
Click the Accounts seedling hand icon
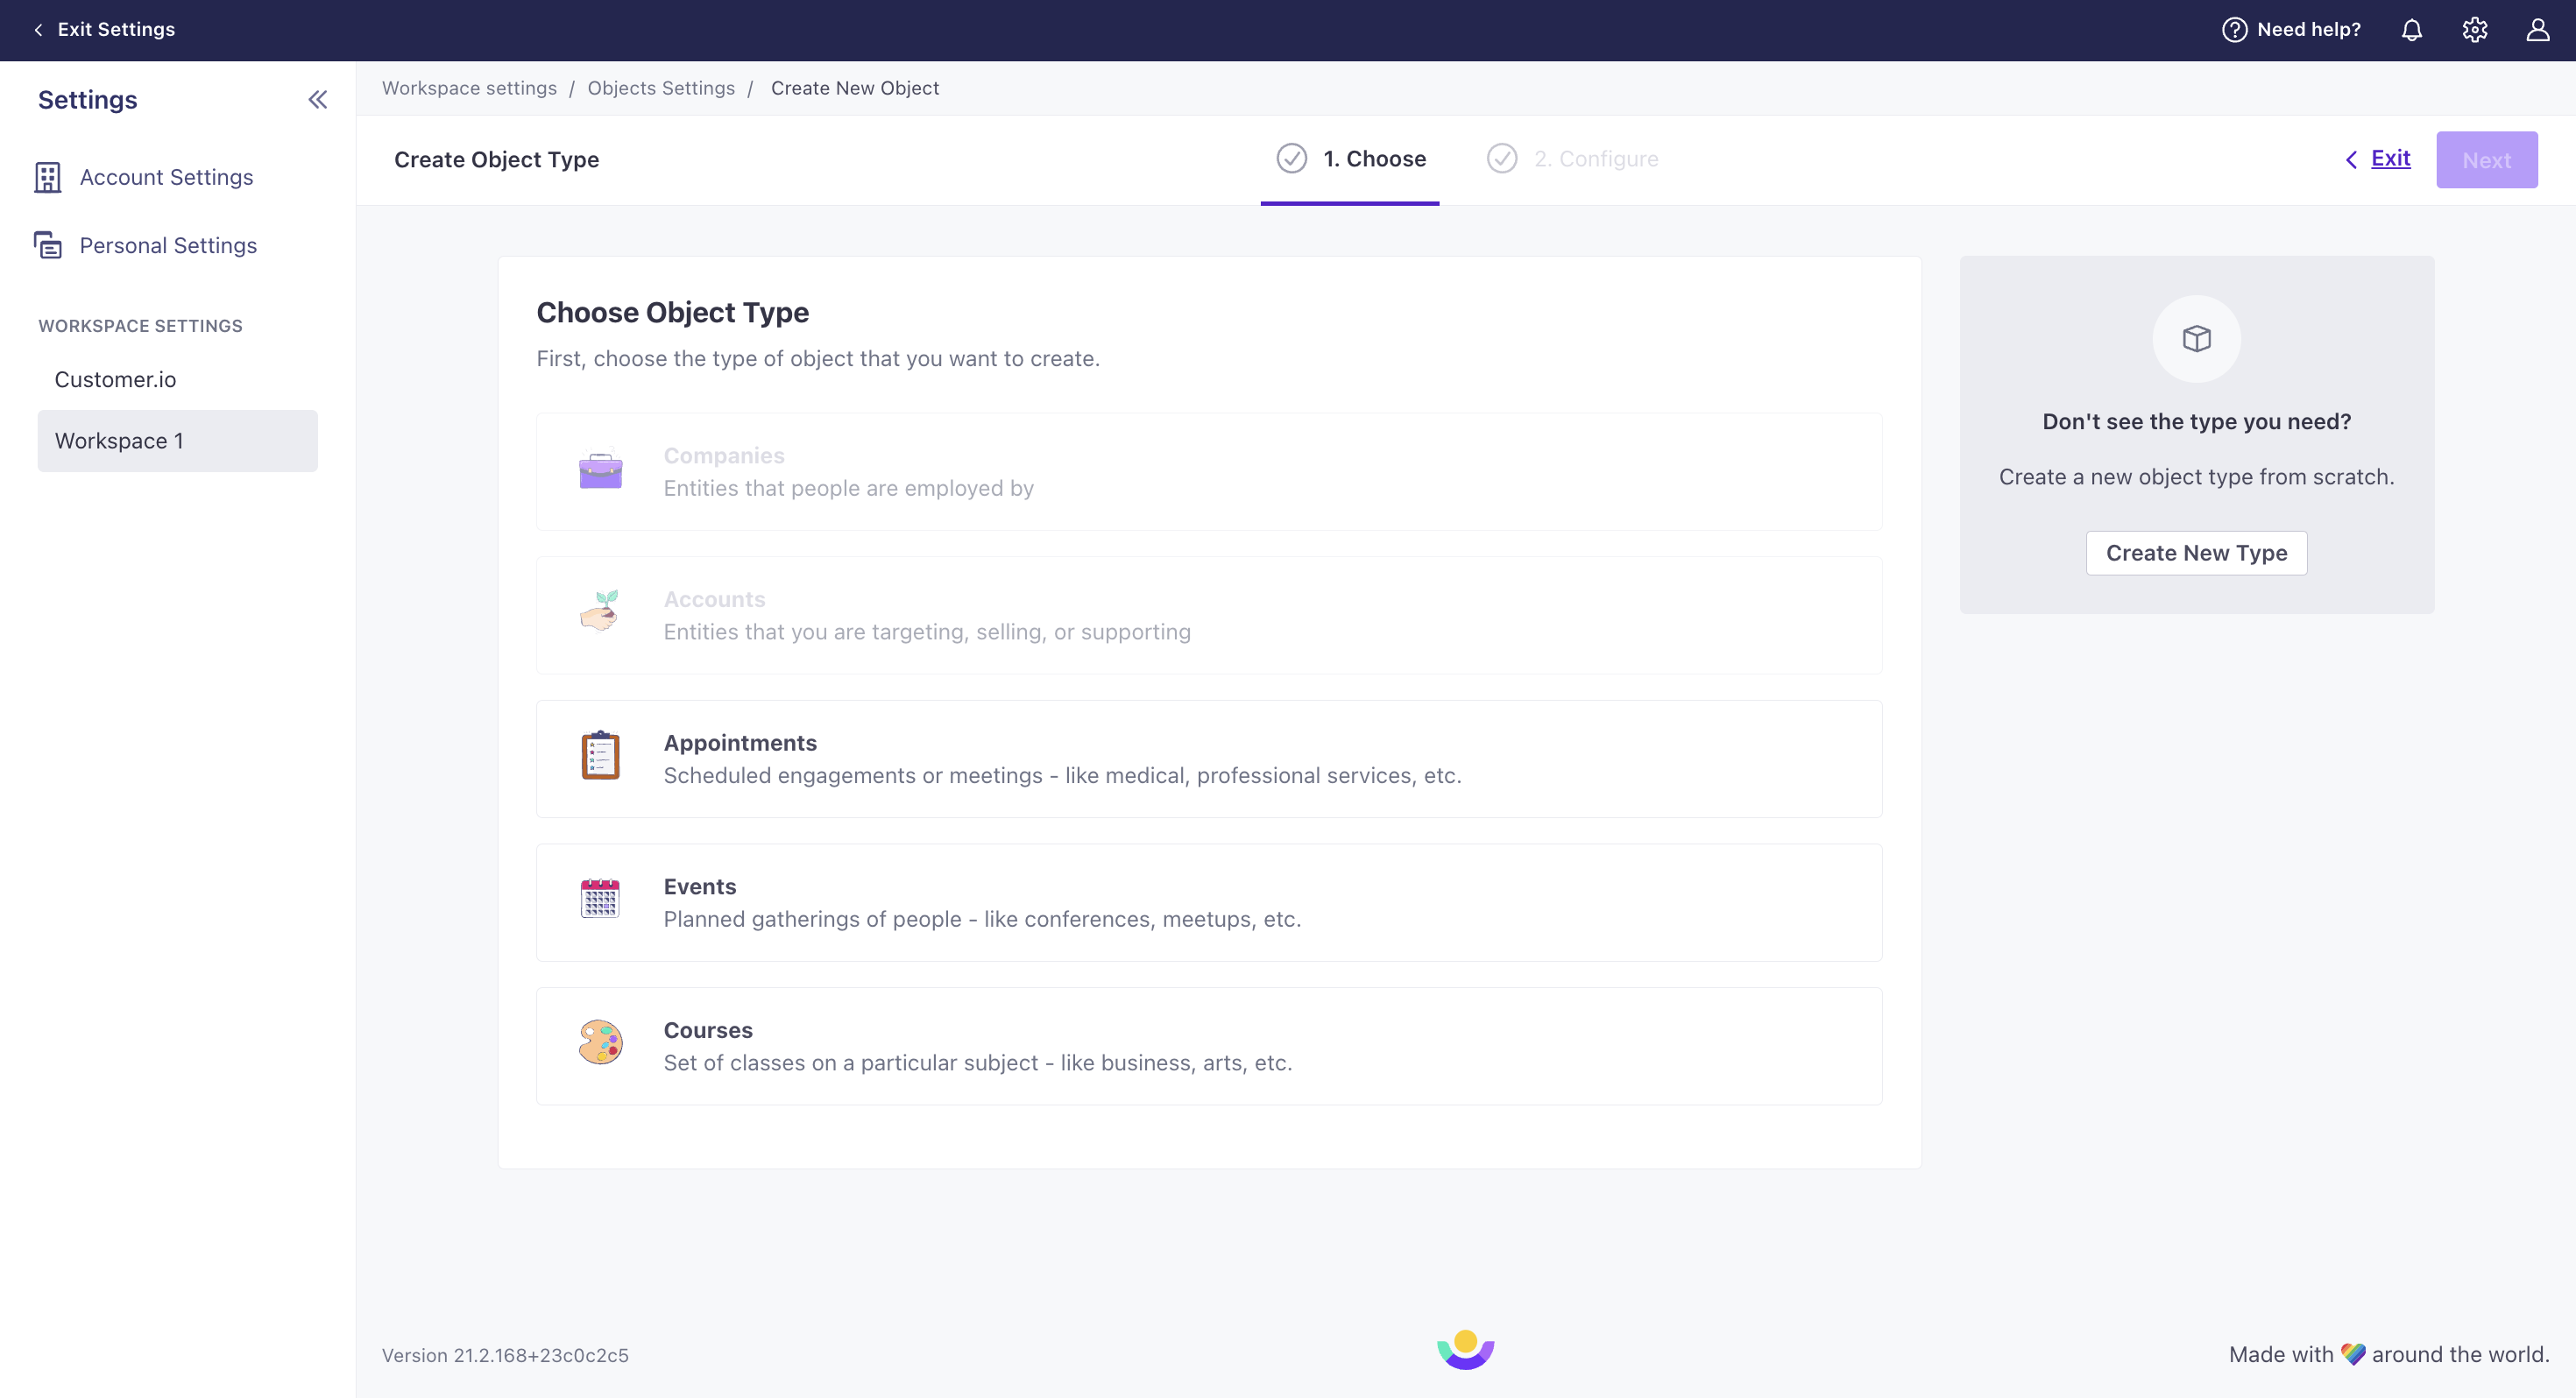pos(600,611)
